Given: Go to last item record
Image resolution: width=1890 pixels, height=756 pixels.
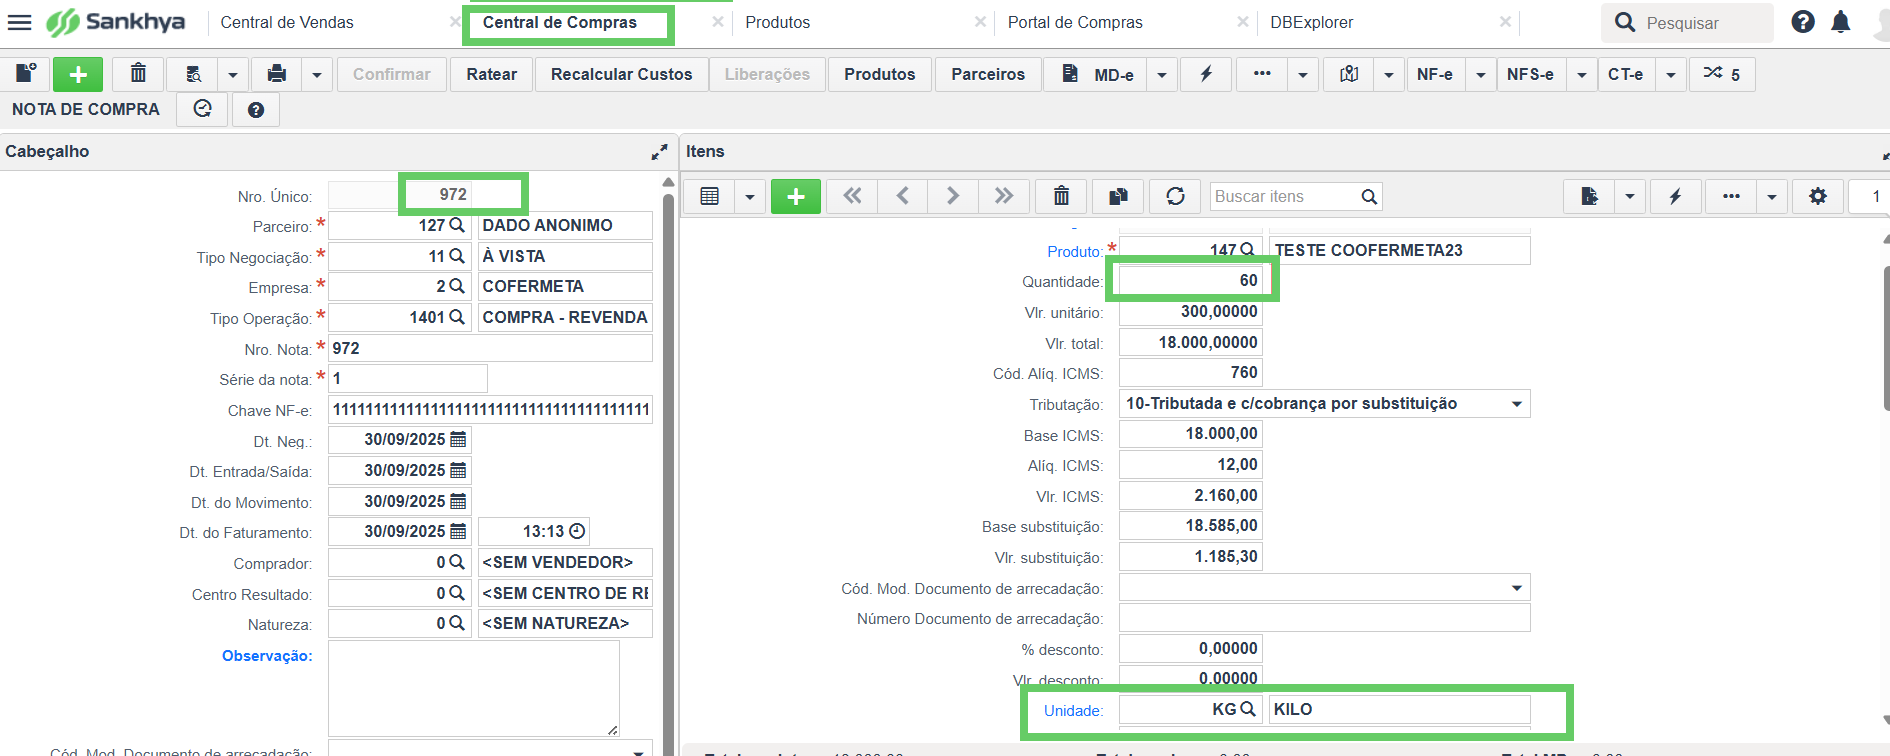Looking at the screenshot, I should (x=1004, y=196).
